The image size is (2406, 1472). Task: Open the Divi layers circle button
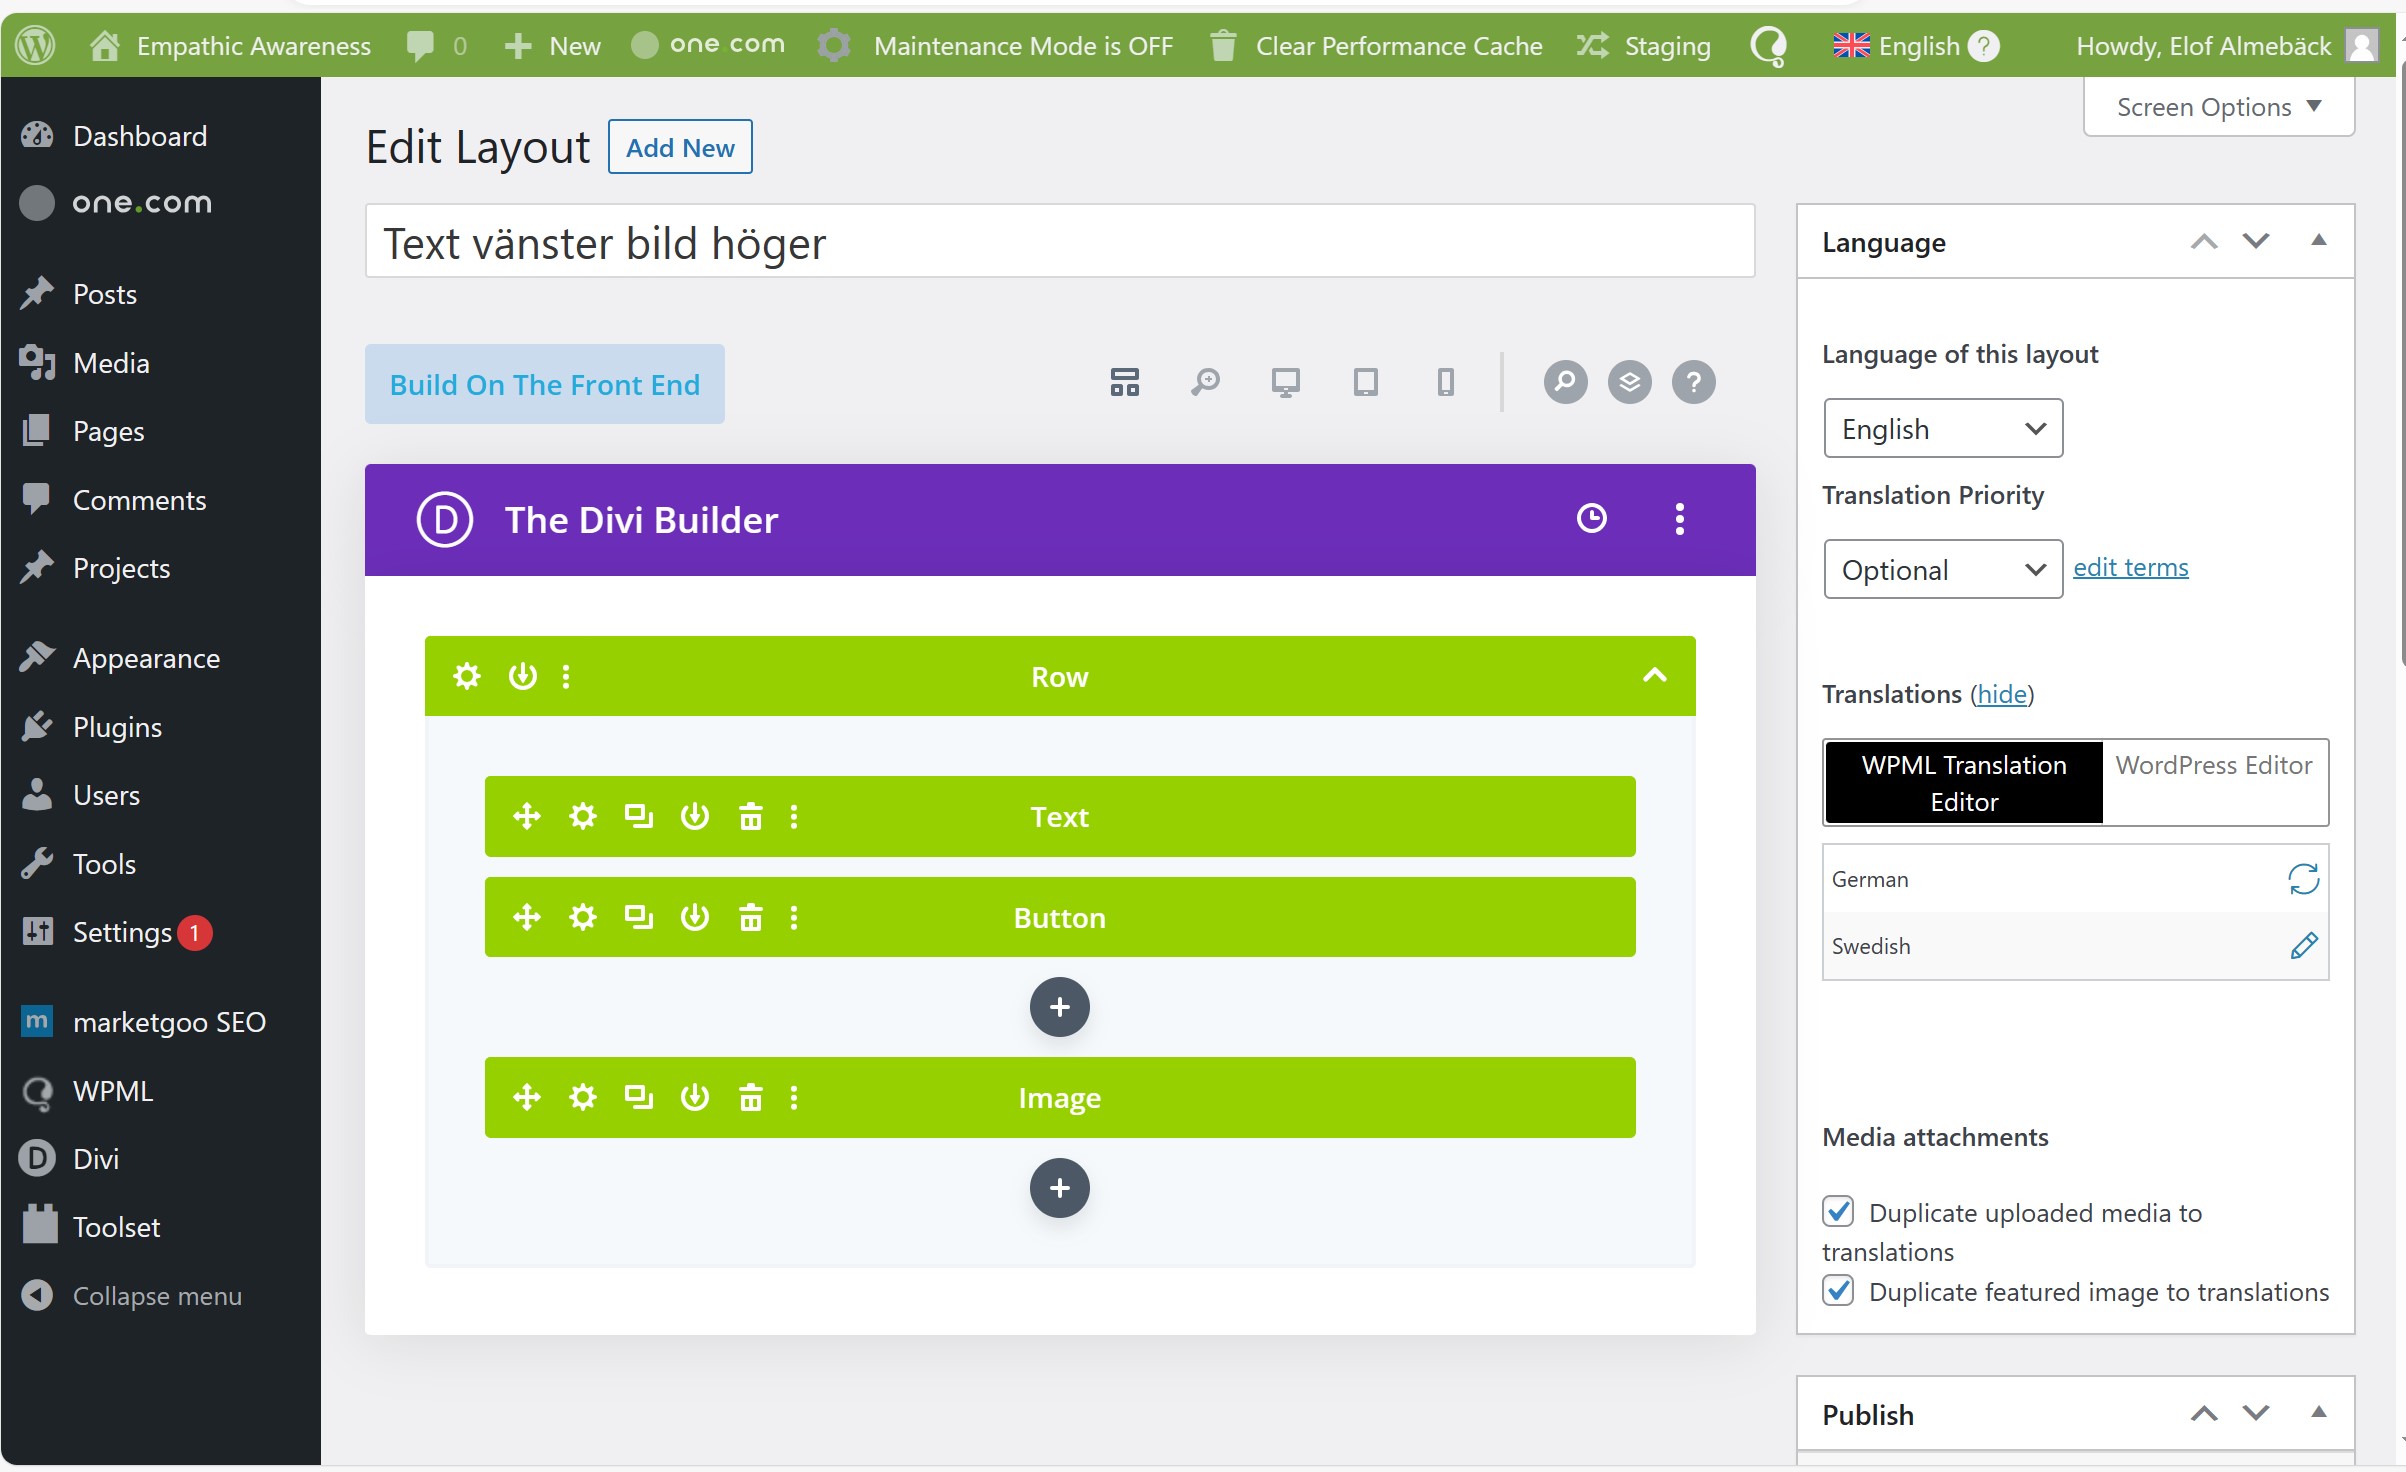1629,382
